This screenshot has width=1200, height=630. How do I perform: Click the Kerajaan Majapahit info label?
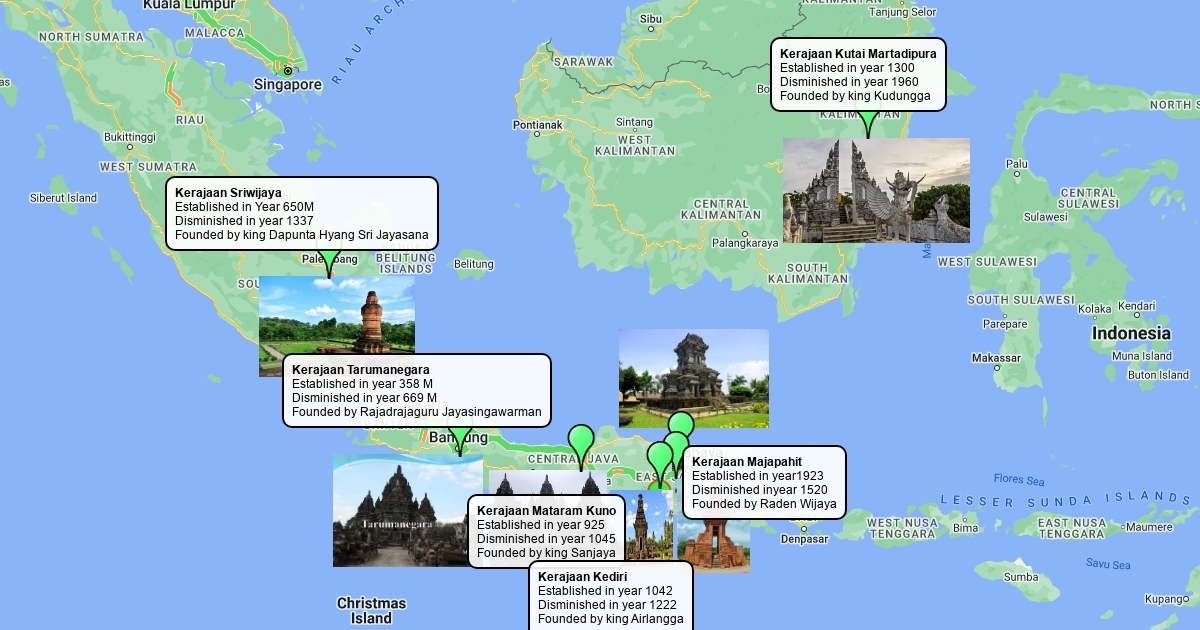tap(764, 483)
